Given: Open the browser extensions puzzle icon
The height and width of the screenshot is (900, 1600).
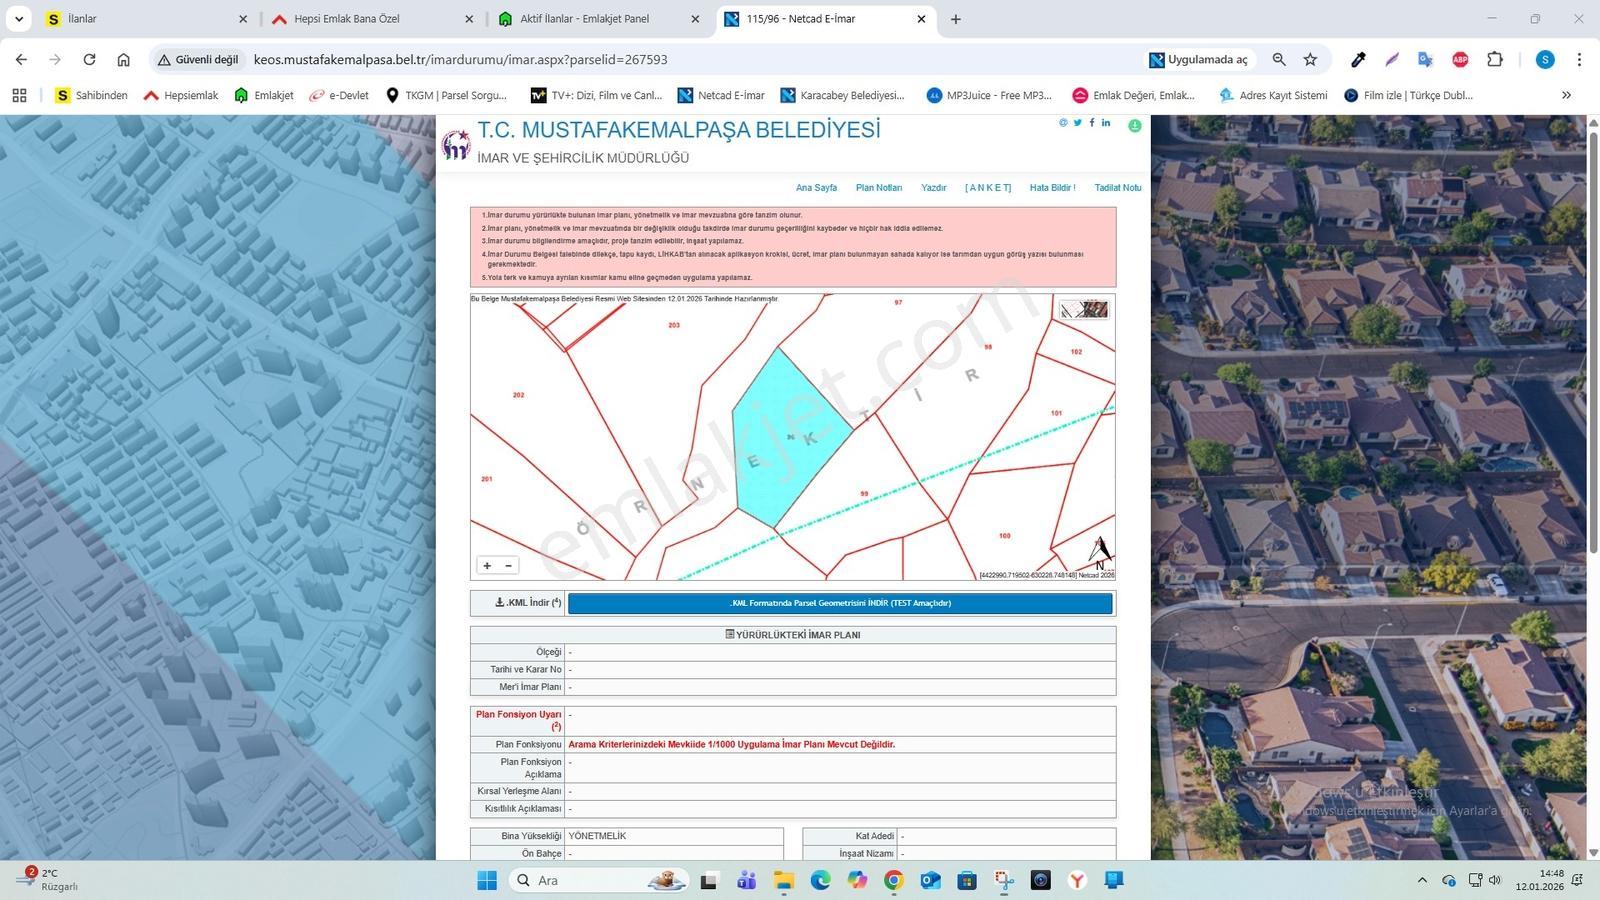Looking at the screenshot, I should (1495, 60).
